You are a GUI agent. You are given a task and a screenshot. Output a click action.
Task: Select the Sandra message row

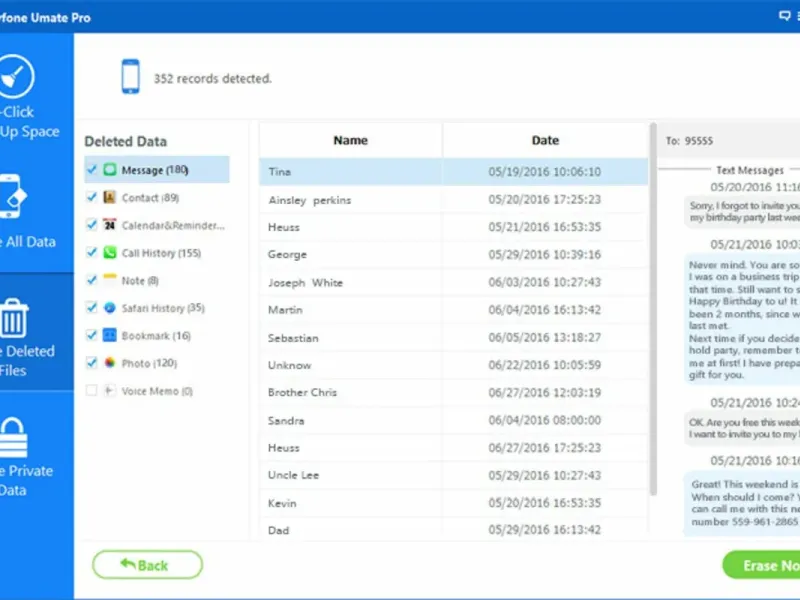coord(454,420)
